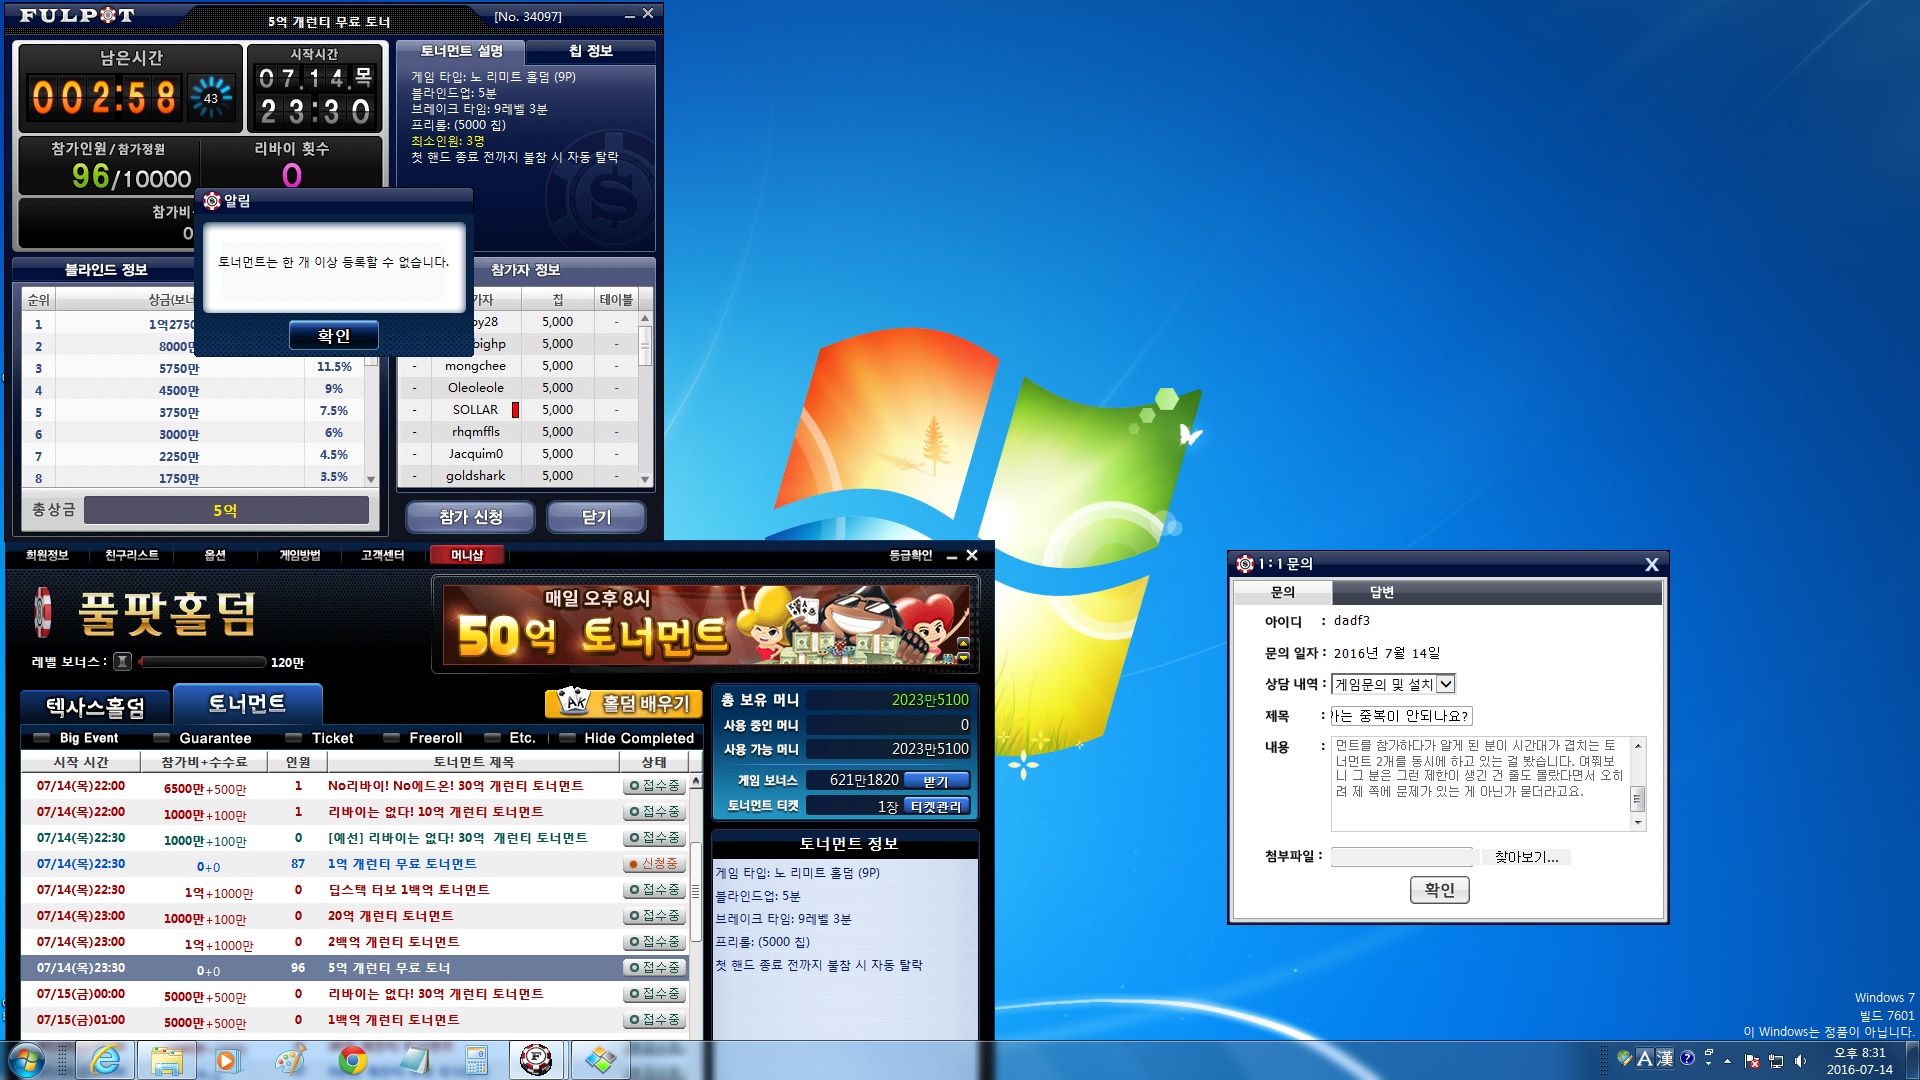Click the 등급확인 link
Viewport: 1920px width, 1080px height.
coord(911,555)
